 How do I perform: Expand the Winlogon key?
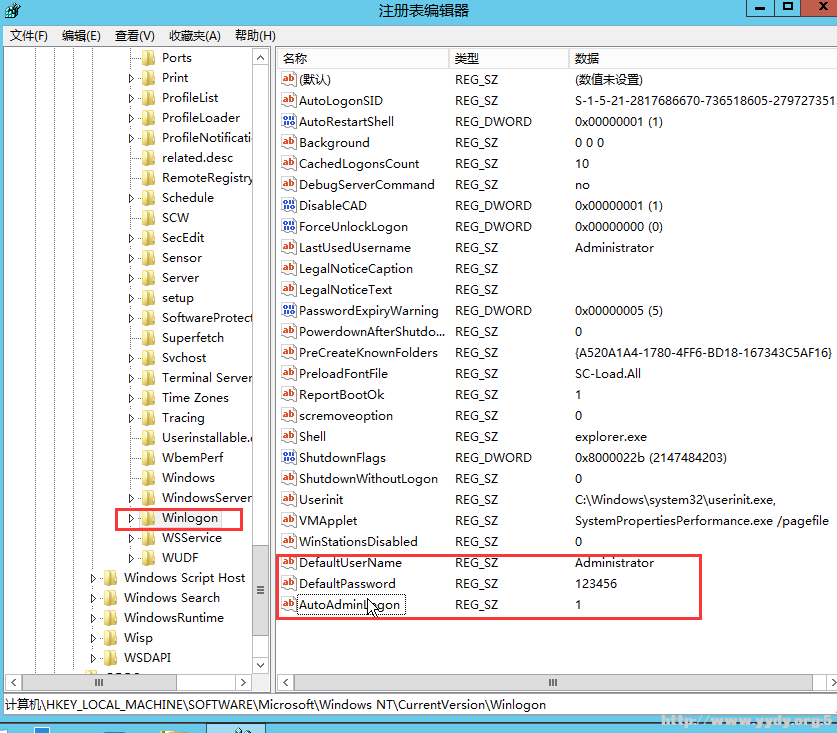(x=131, y=518)
